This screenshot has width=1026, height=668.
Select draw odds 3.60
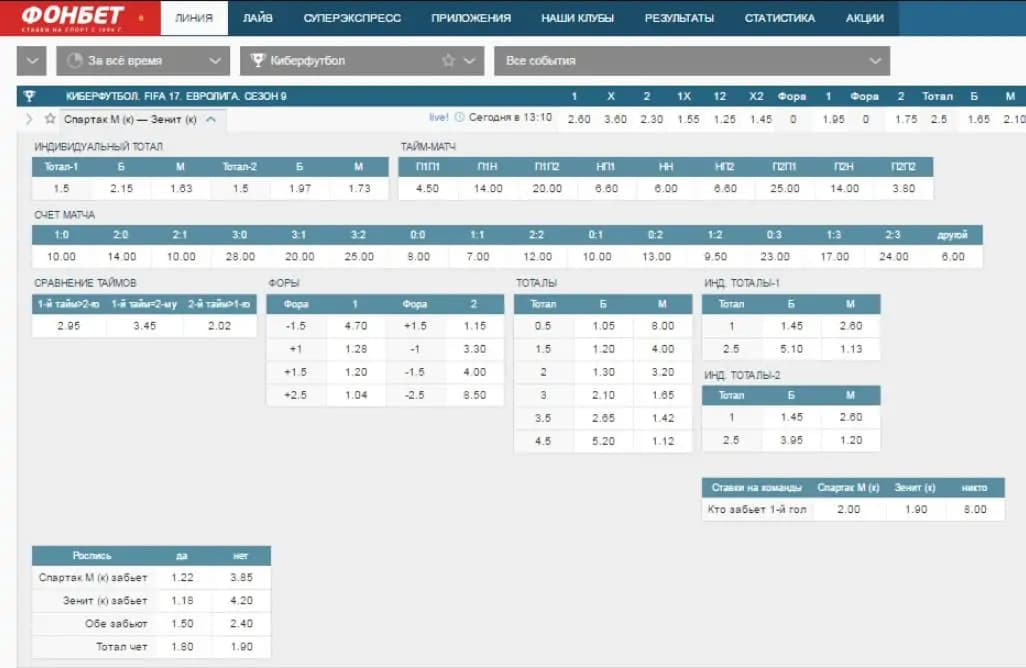coord(615,120)
